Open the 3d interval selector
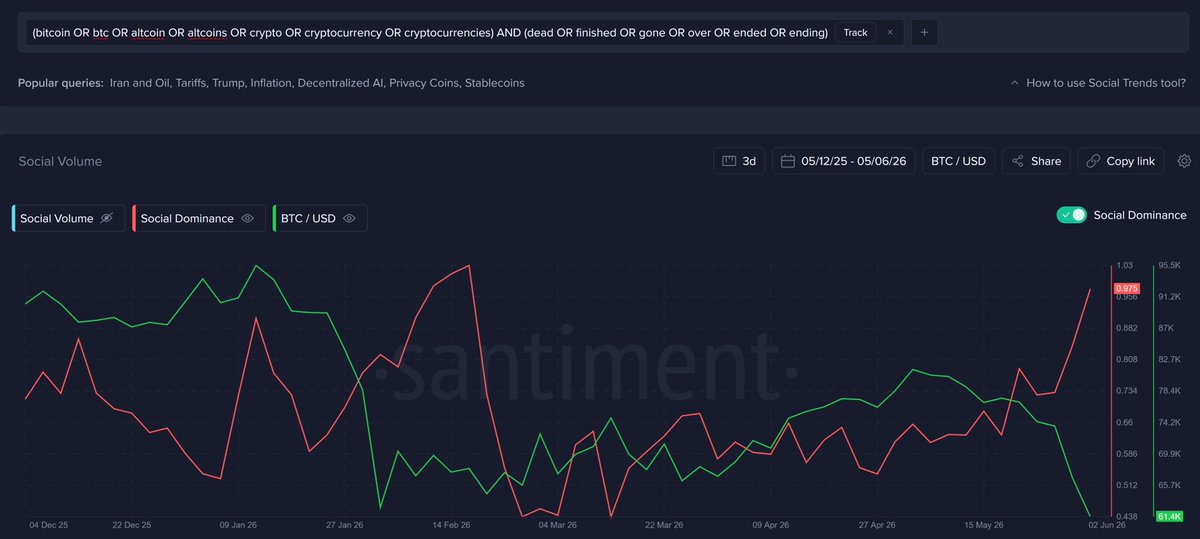Image resolution: width=1200 pixels, height=539 pixels. click(x=739, y=161)
